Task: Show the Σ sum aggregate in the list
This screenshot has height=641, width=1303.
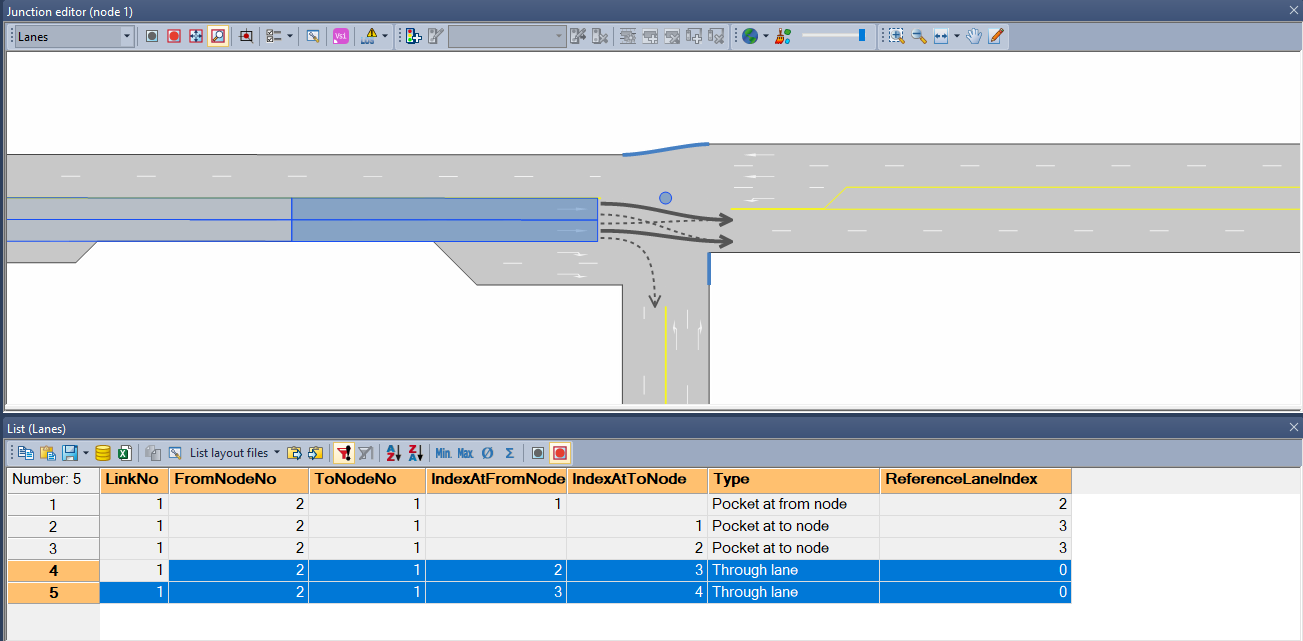Action: point(509,452)
